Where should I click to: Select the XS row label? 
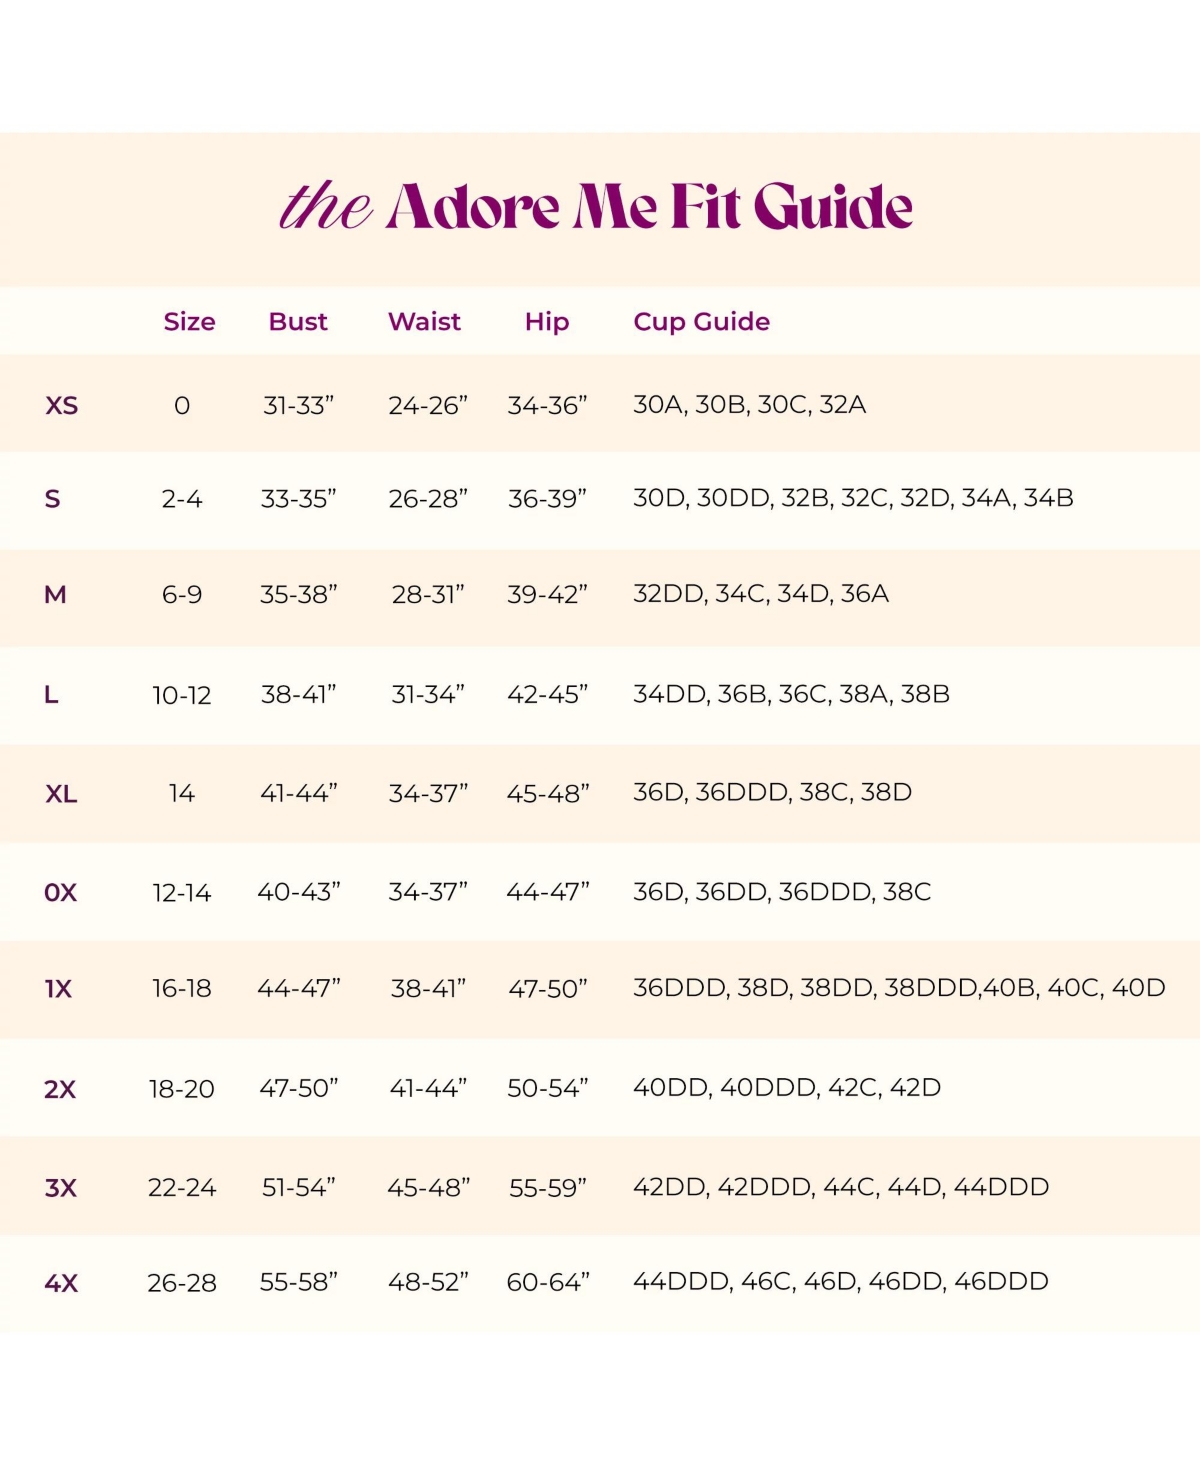click(x=61, y=405)
